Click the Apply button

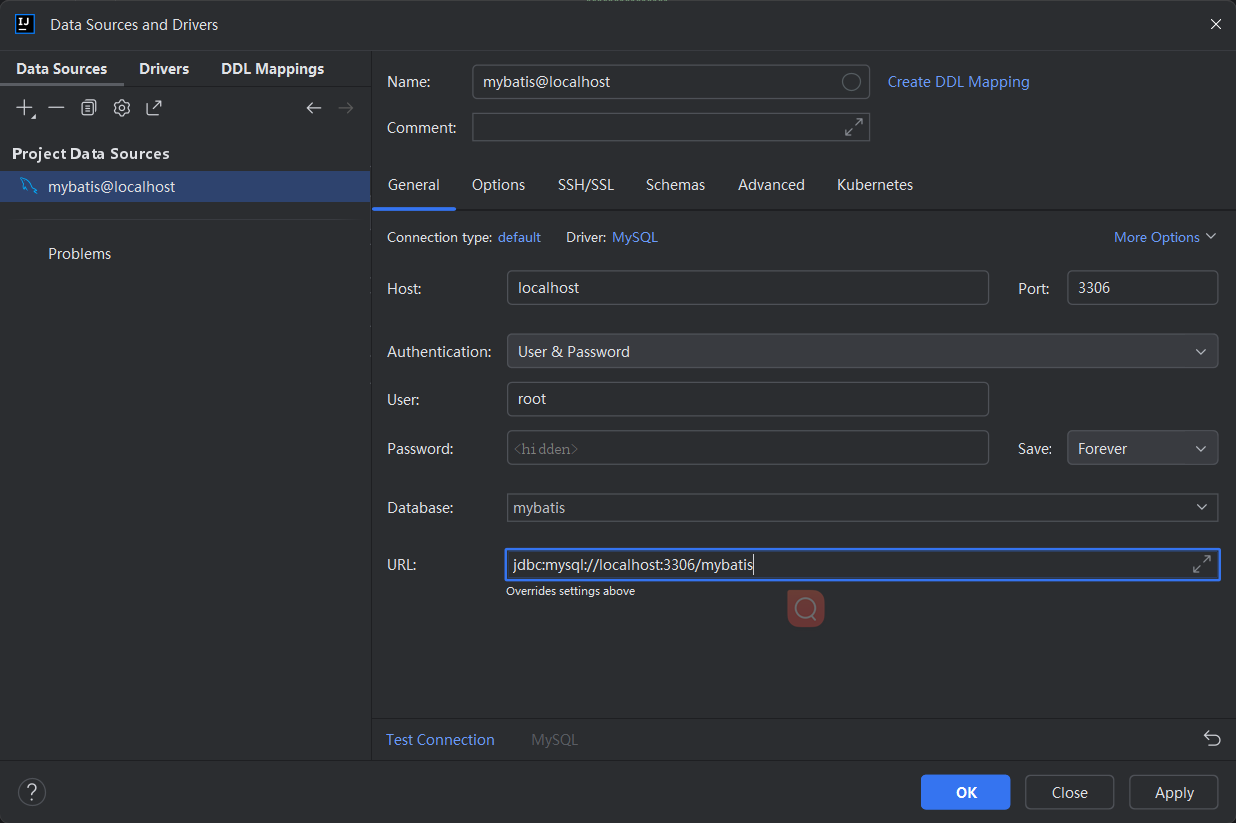pos(1174,792)
